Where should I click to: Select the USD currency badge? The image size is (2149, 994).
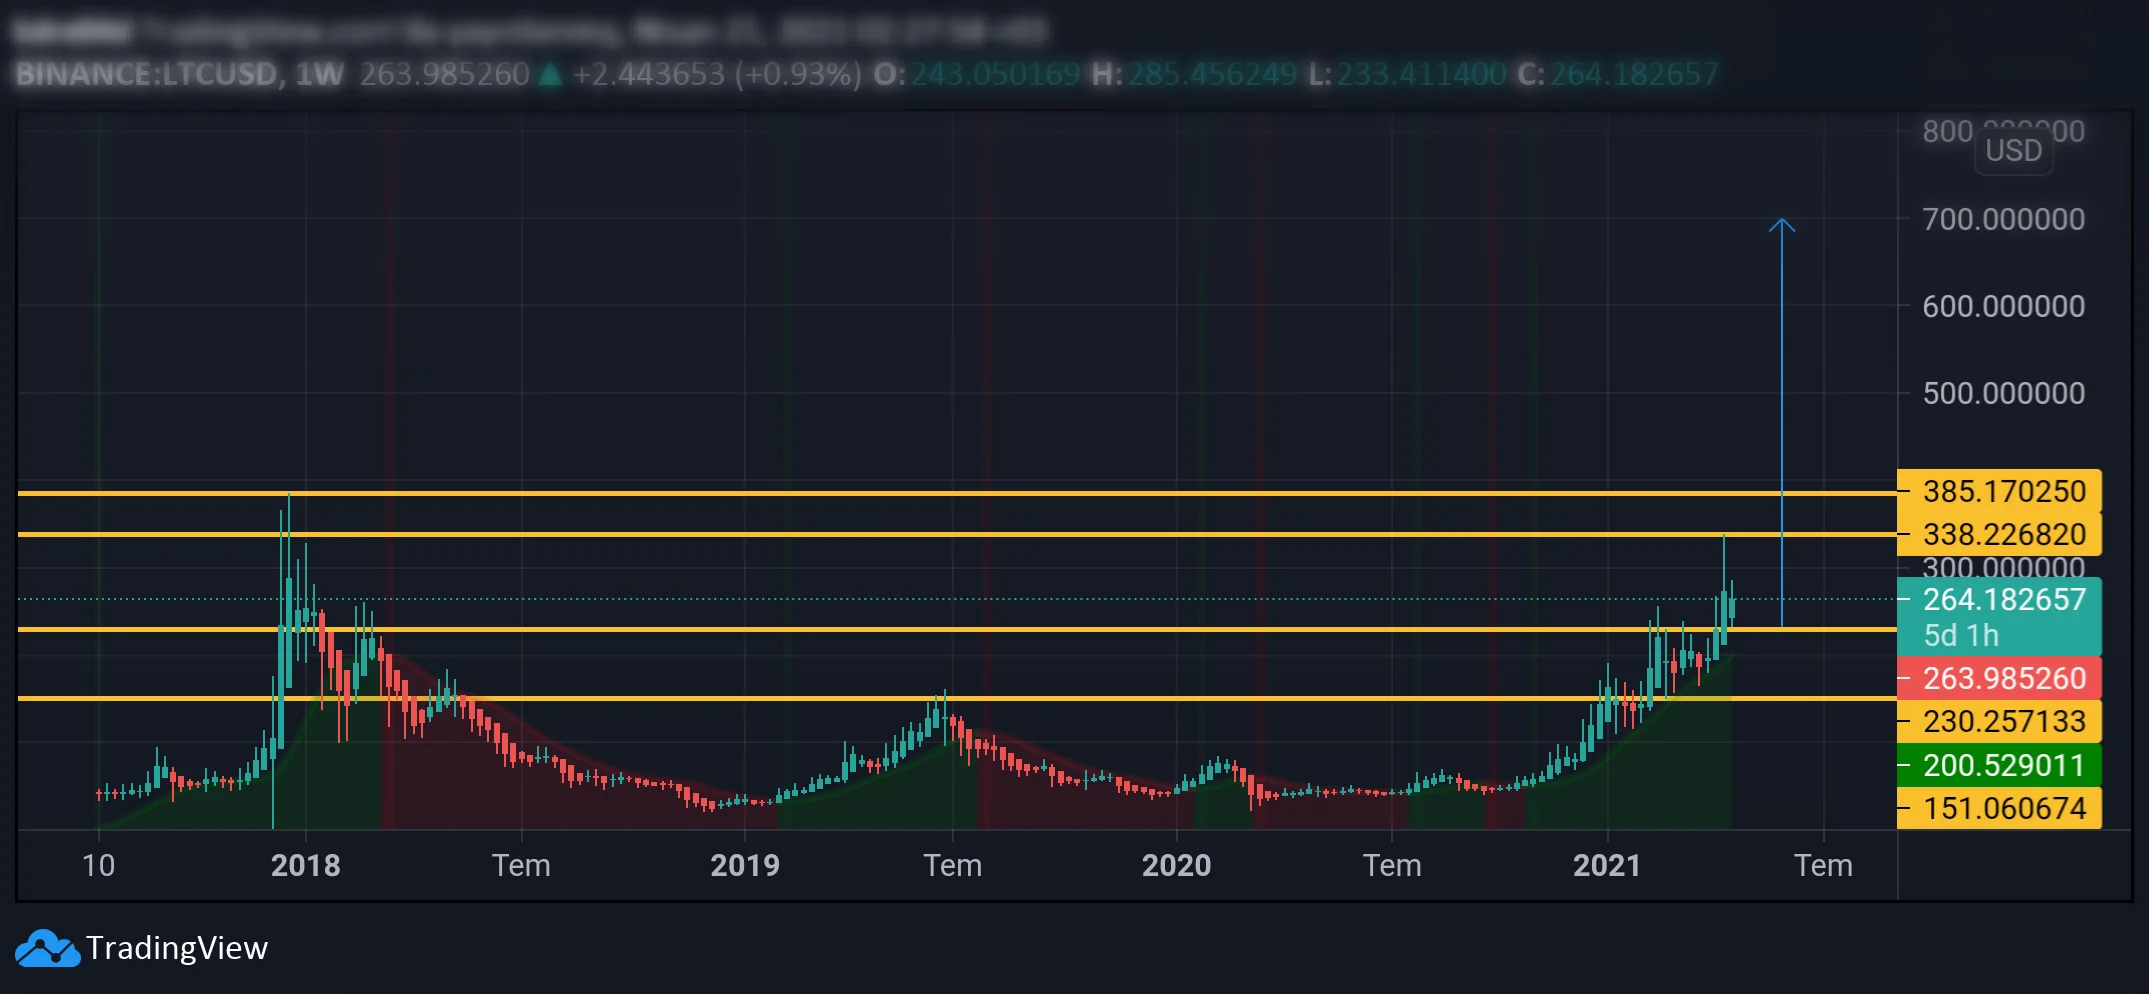(x=2013, y=151)
